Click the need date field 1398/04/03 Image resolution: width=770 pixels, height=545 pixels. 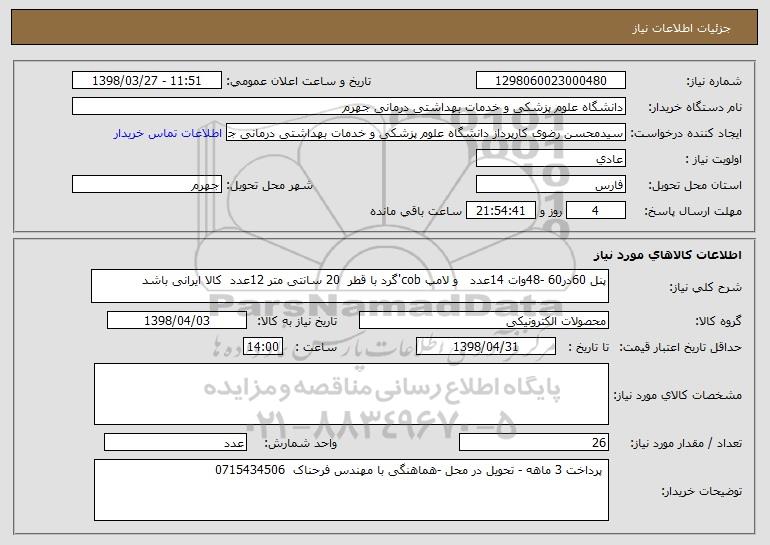[177, 321]
